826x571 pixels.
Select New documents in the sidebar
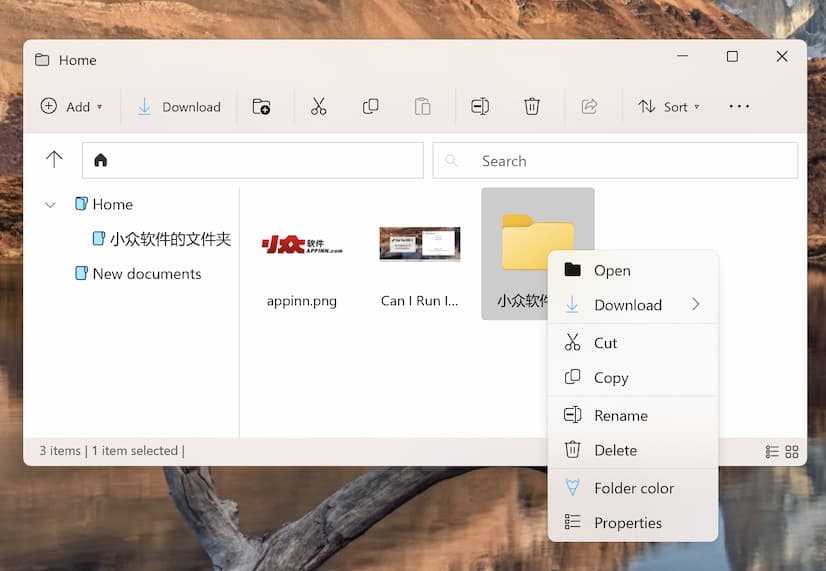click(x=138, y=274)
